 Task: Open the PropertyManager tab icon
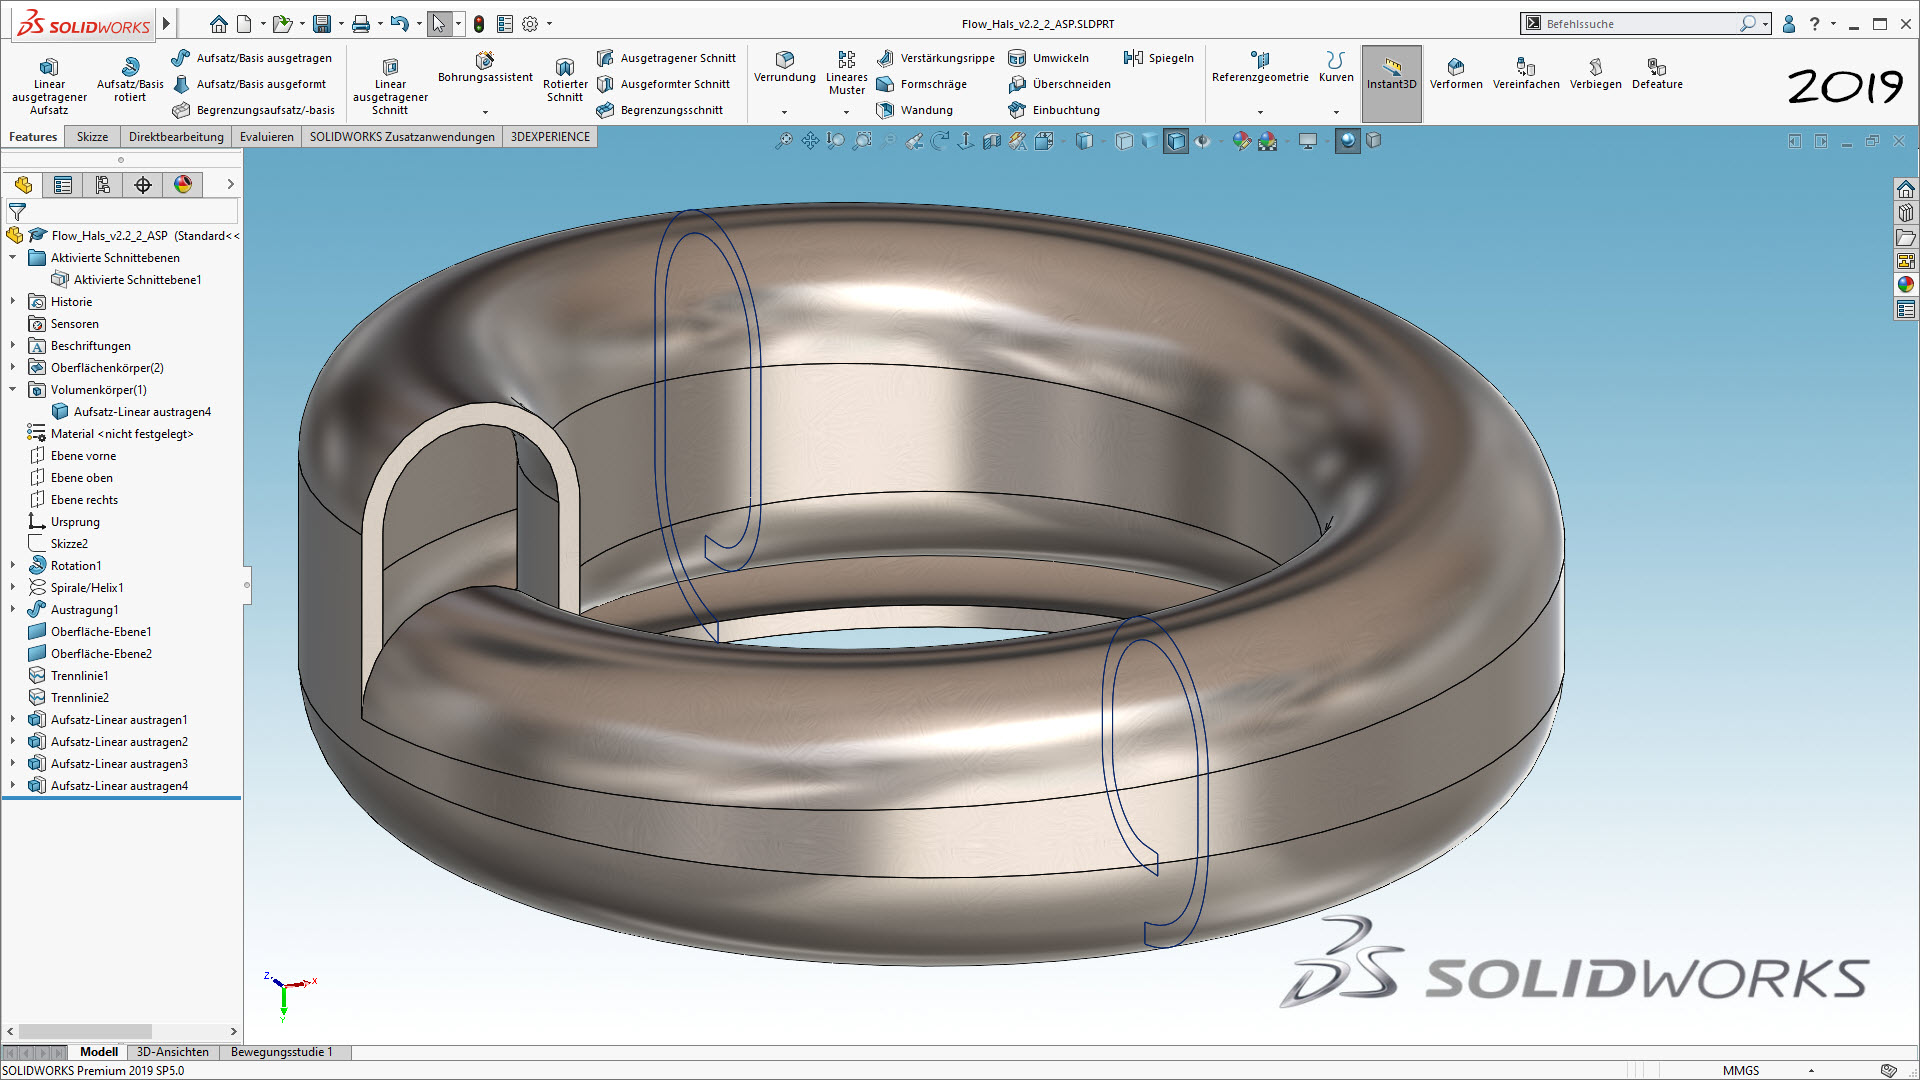[x=63, y=185]
